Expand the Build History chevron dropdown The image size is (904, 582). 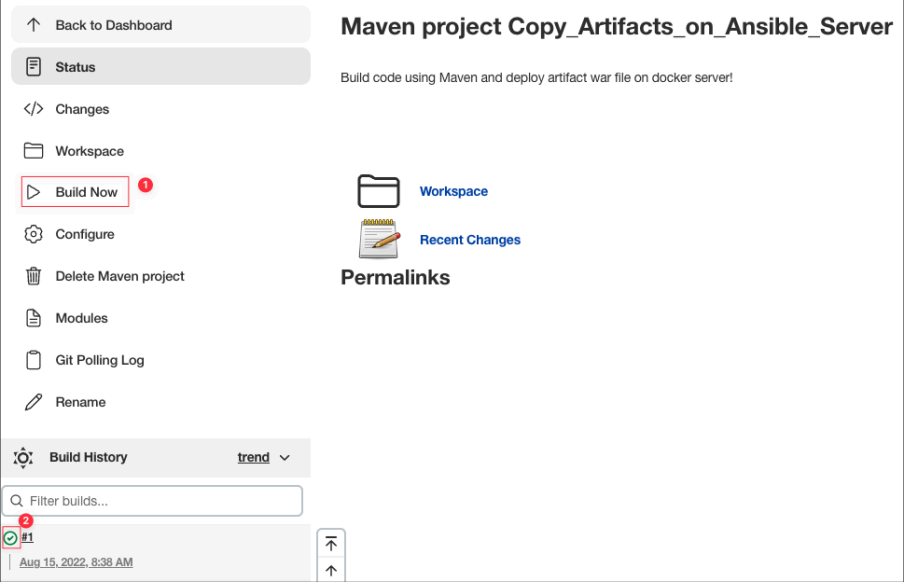click(284, 458)
